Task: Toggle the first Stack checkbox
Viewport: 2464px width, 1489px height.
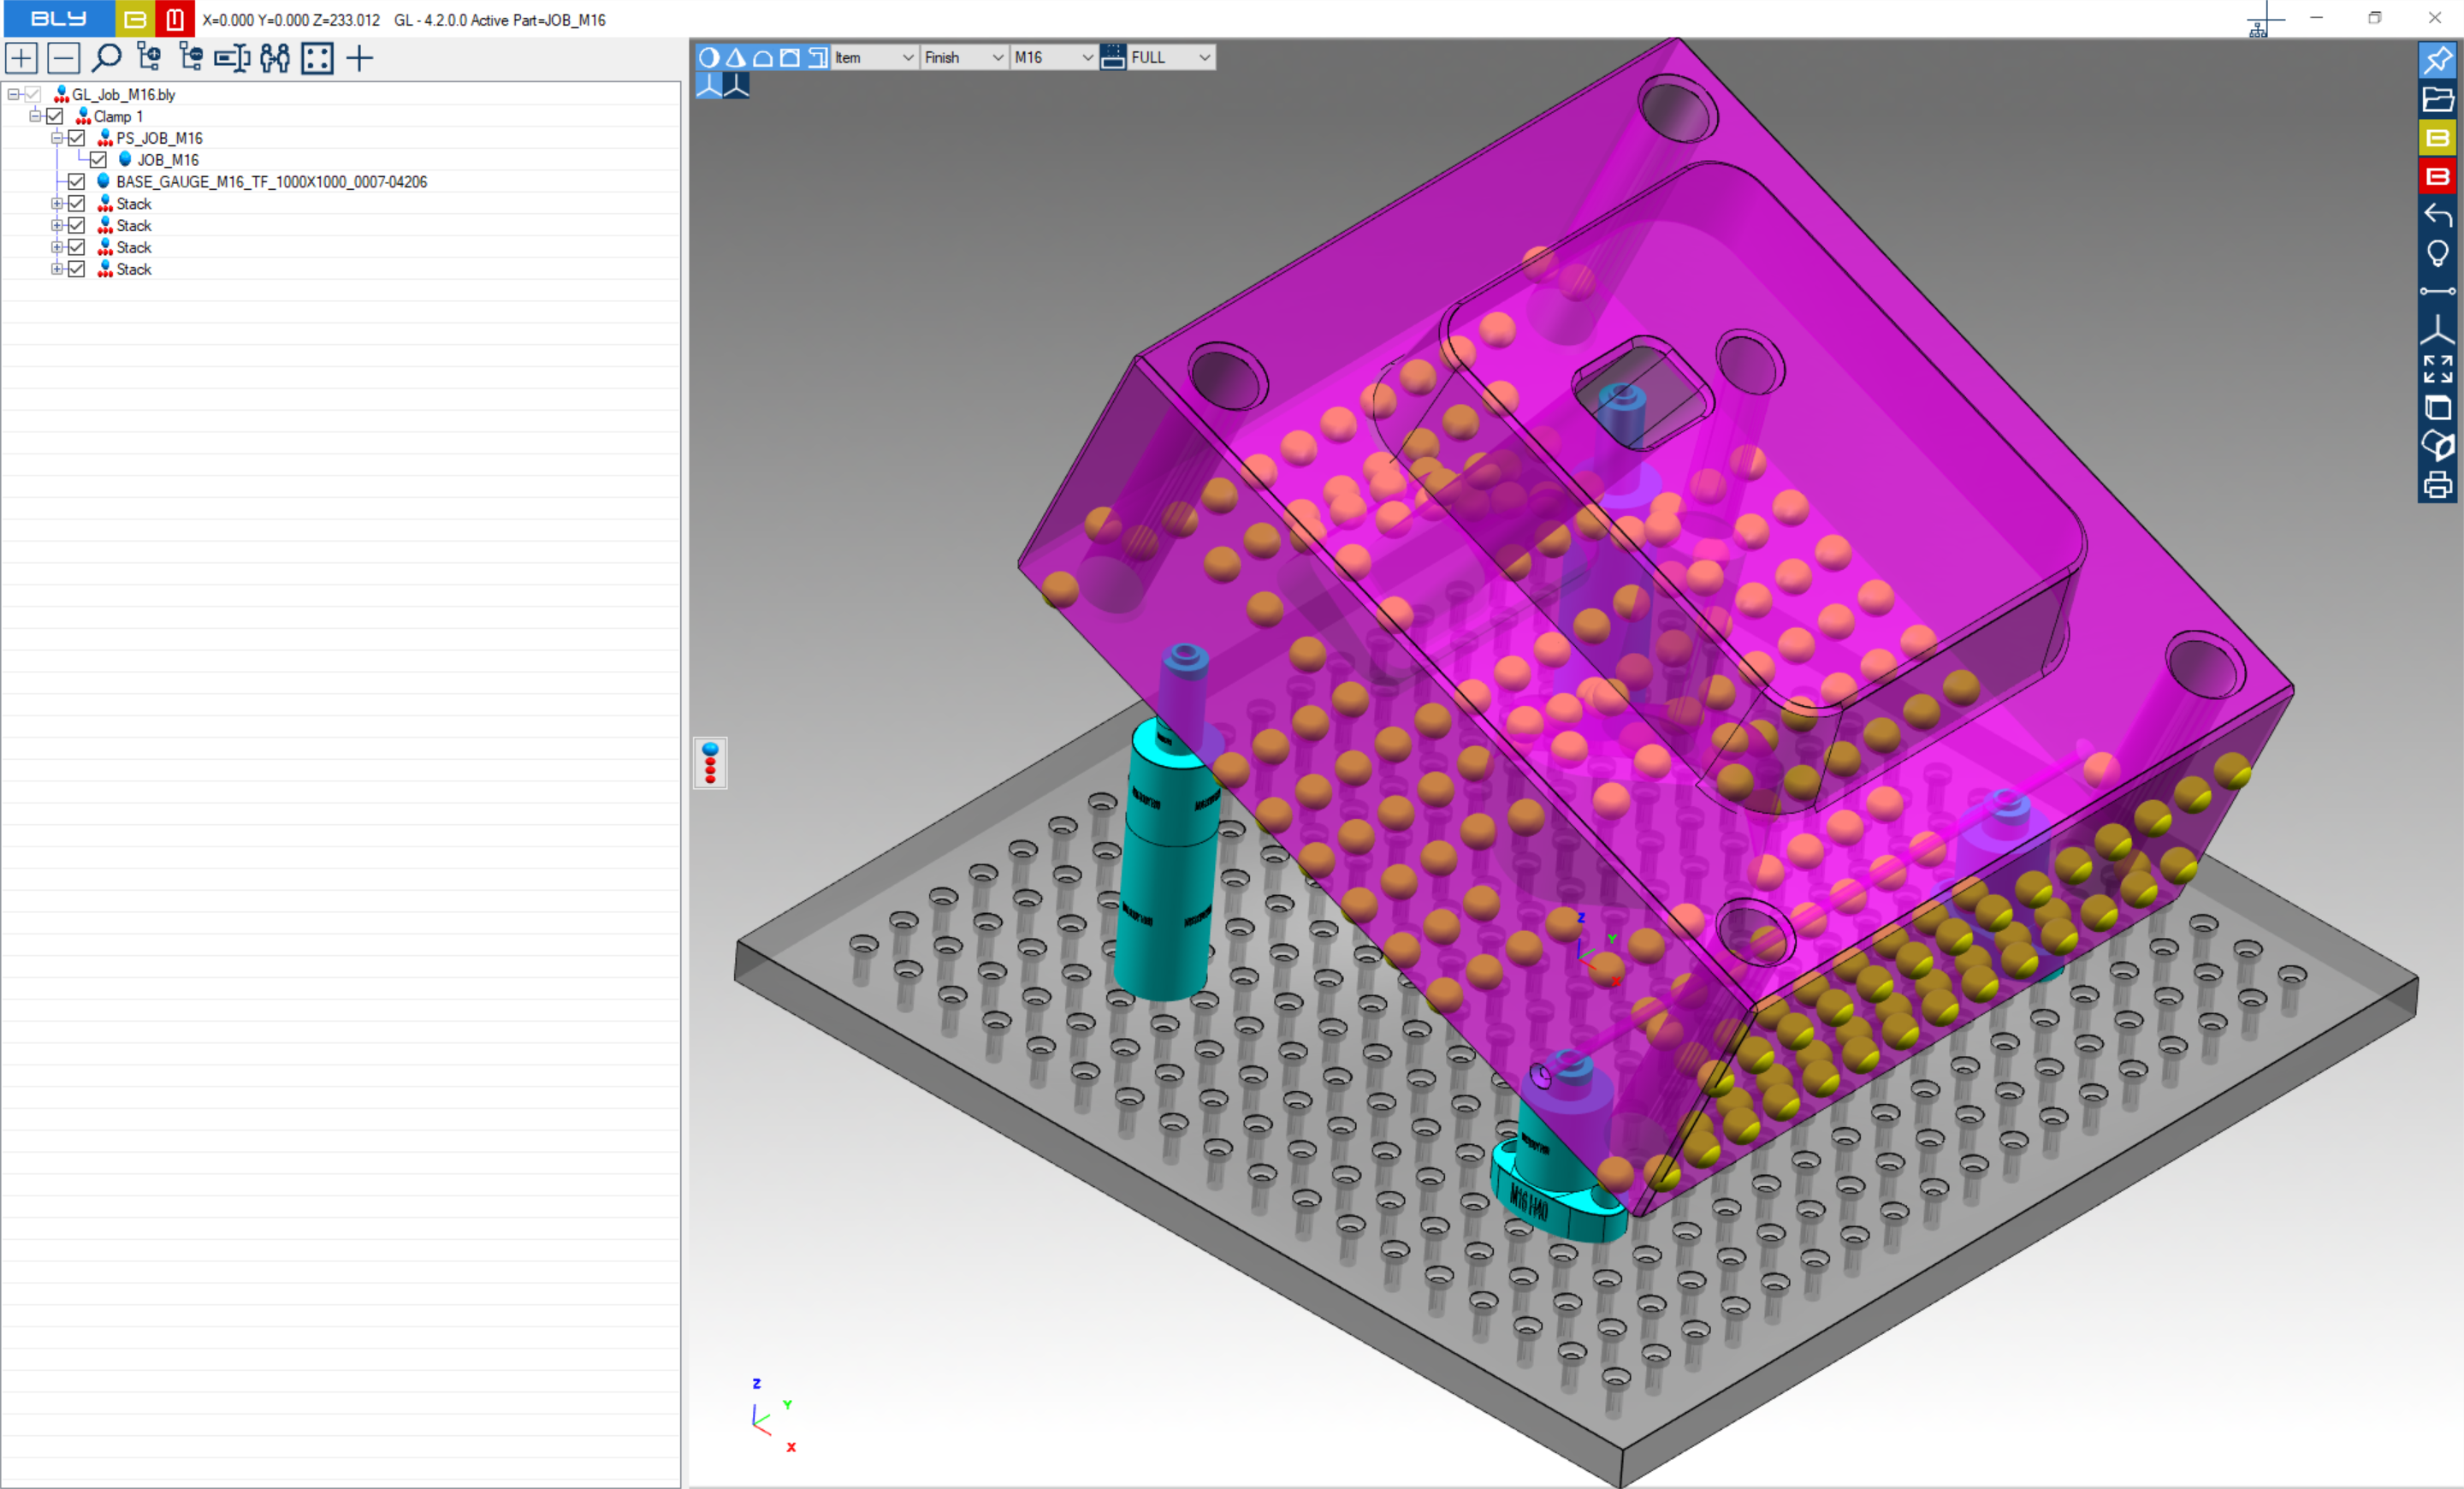Action: (77, 204)
